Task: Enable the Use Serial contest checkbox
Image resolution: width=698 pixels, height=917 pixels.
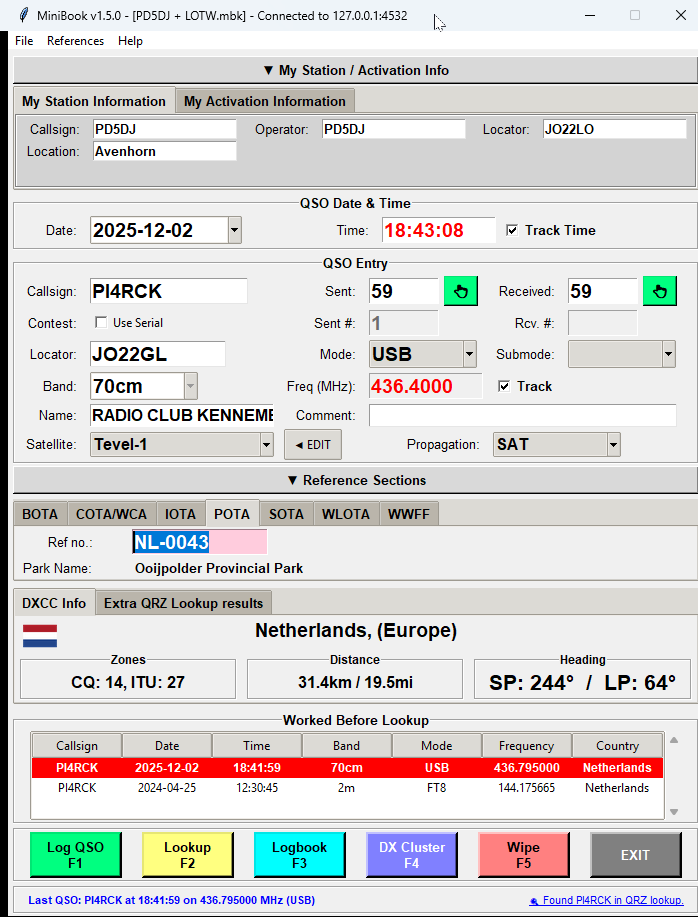Action: 101,323
